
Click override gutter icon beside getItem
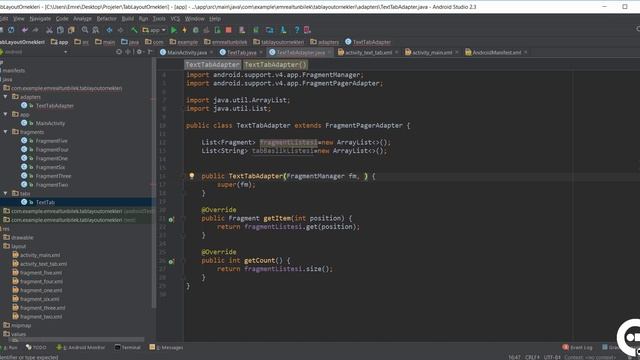tap(171, 219)
